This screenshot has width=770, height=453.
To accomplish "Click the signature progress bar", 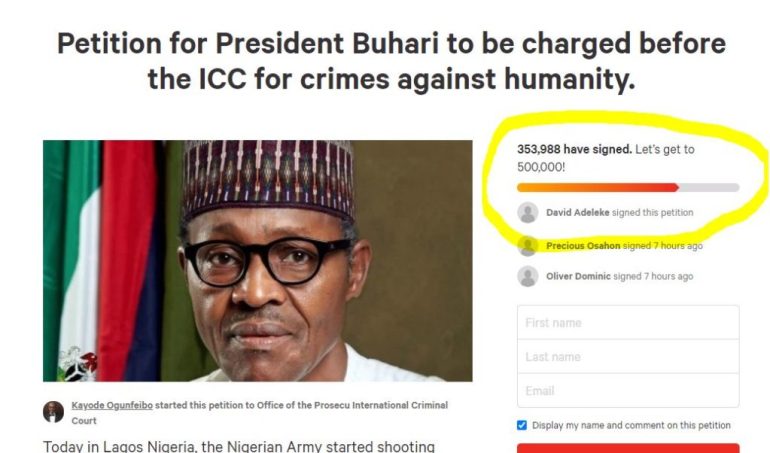I will [x=627, y=187].
